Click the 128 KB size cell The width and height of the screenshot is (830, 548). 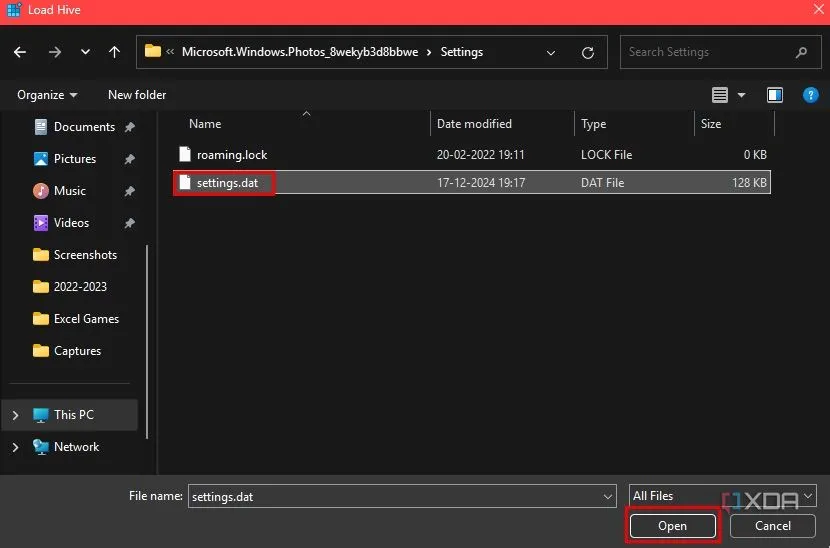click(749, 183)
